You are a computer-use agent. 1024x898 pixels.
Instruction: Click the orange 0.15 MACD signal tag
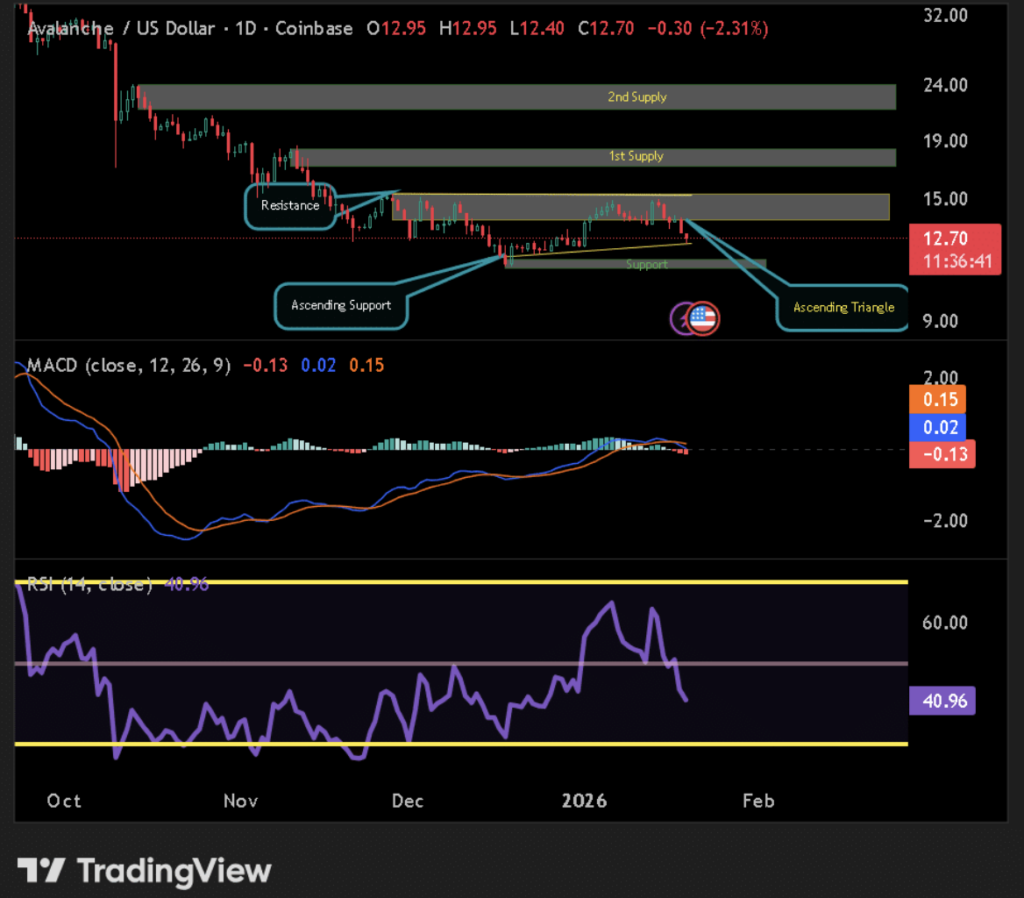click(x=941, y=400)
